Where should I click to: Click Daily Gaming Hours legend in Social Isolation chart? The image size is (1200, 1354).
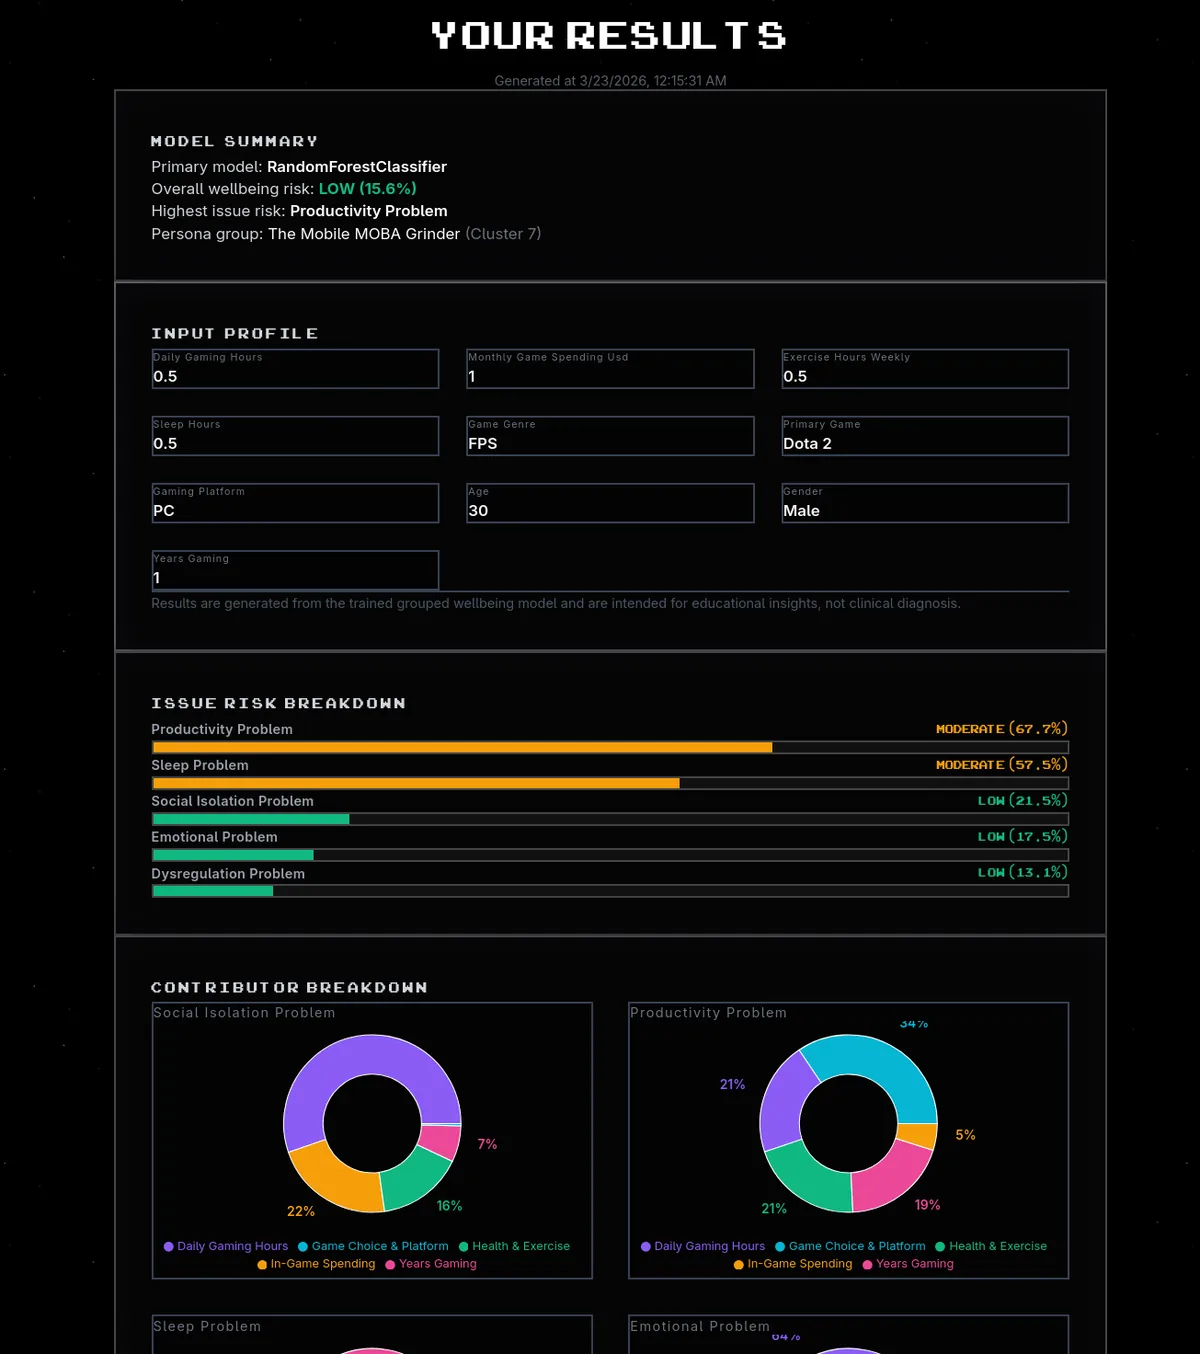click(226, 1246)
